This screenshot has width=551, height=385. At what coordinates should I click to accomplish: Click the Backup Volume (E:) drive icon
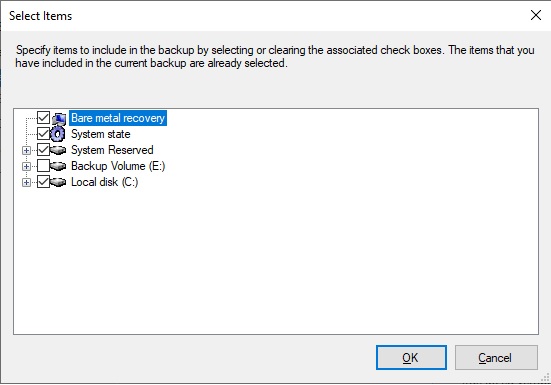pyautogui.click(x=58, y=166)
